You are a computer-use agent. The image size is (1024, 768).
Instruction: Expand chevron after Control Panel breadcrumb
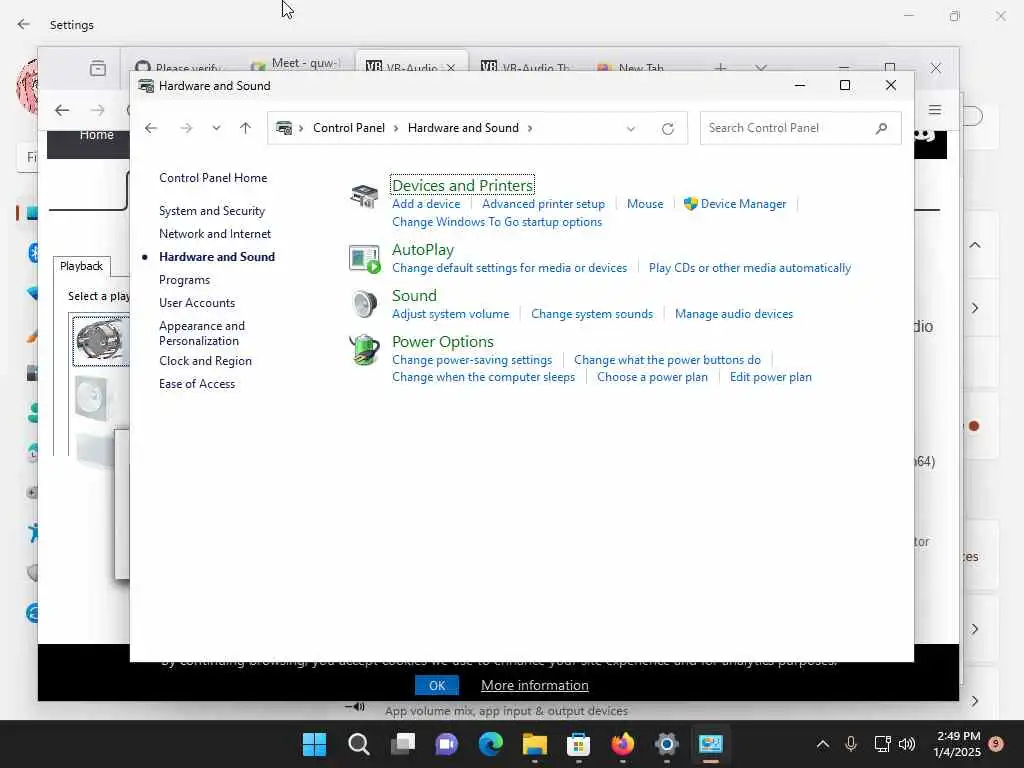(396, 128)
